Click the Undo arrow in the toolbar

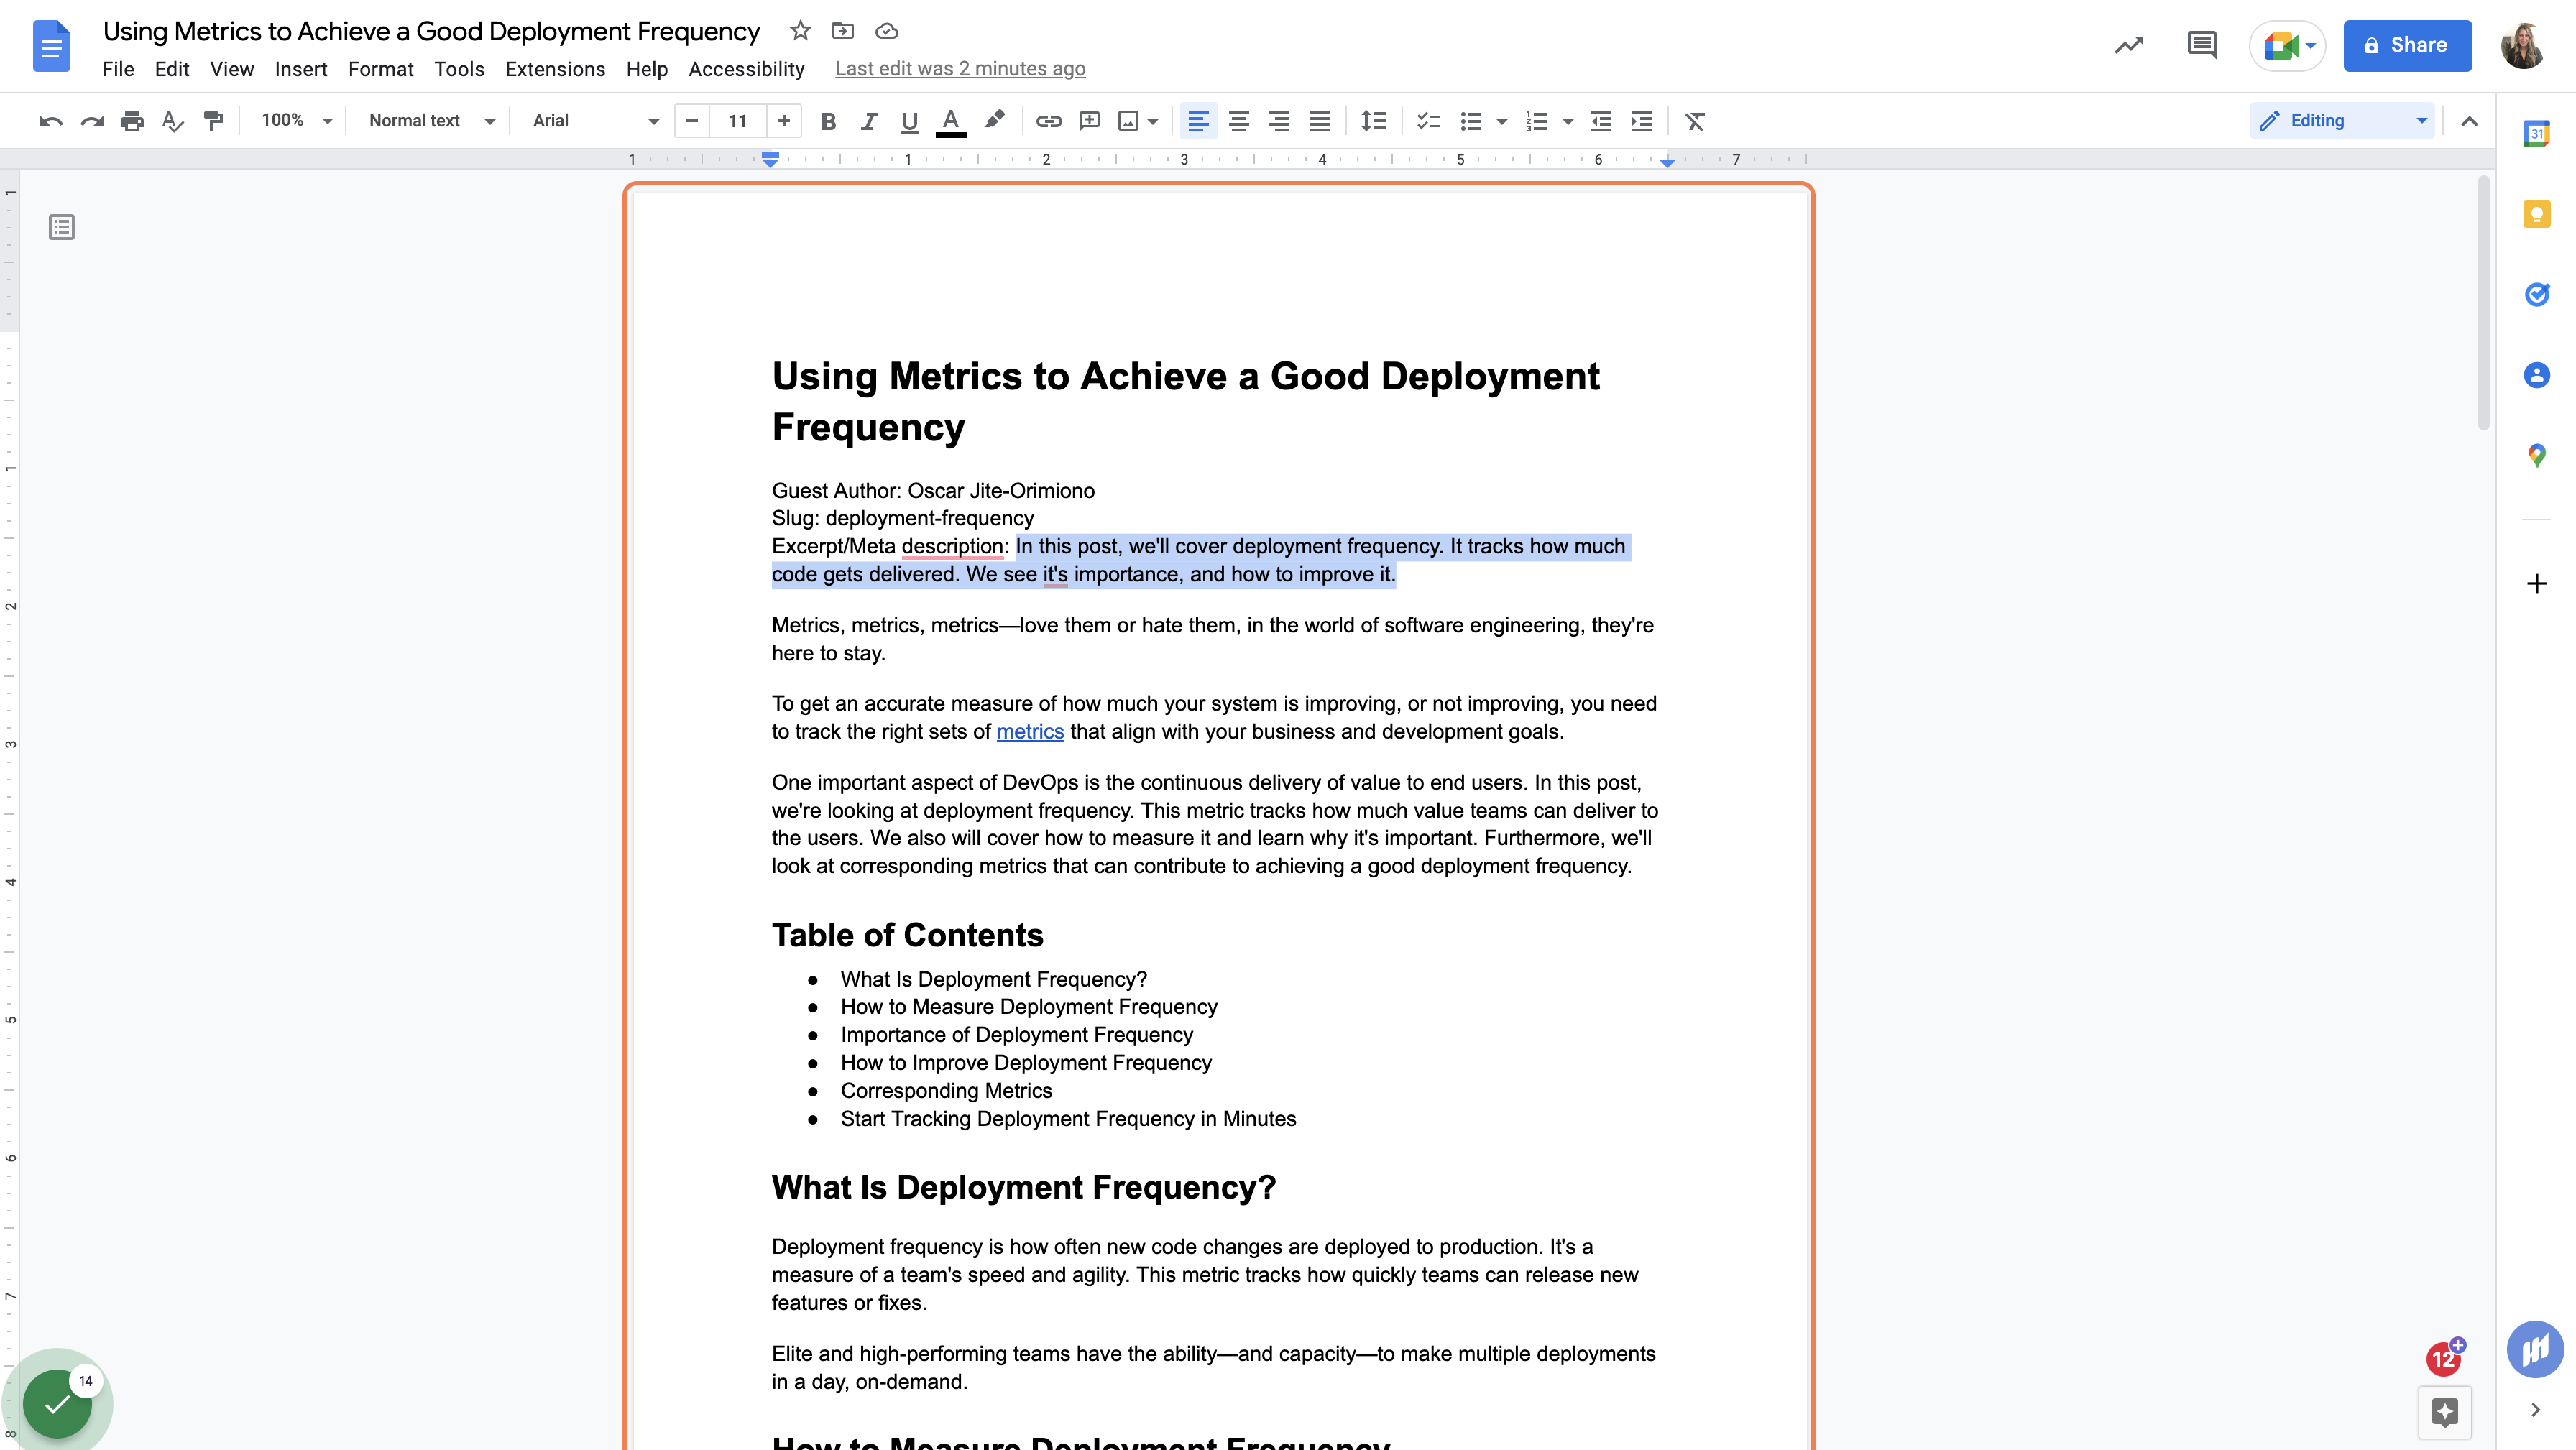51,121
